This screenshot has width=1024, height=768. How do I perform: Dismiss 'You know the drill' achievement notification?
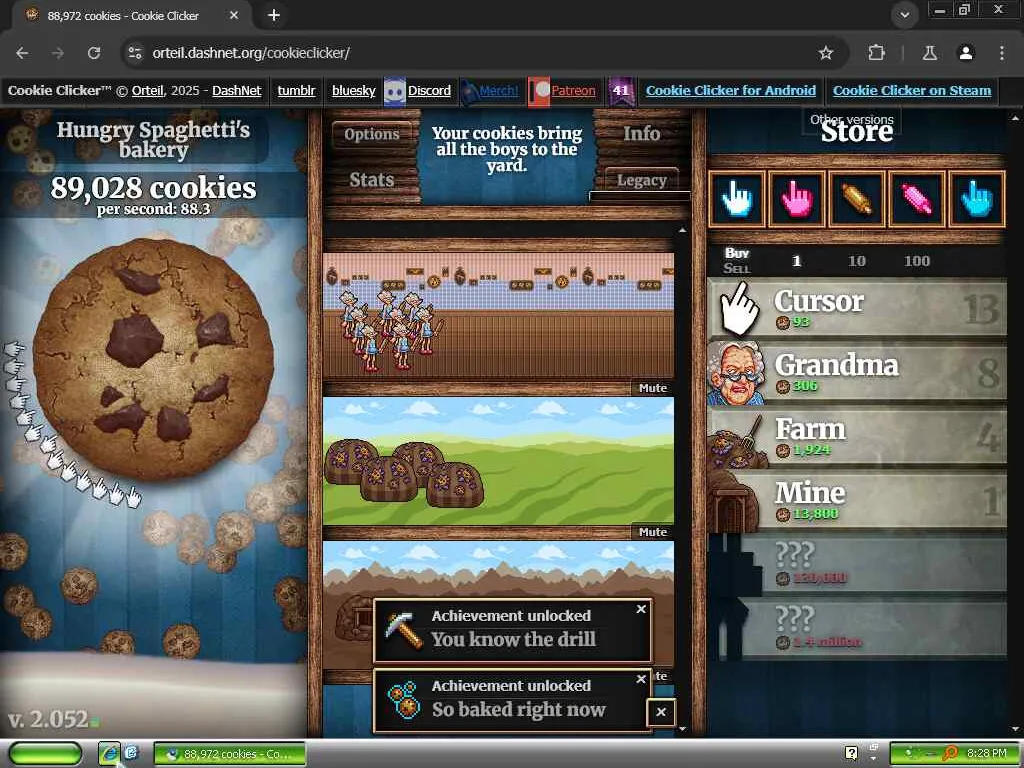tap(641, 609)
